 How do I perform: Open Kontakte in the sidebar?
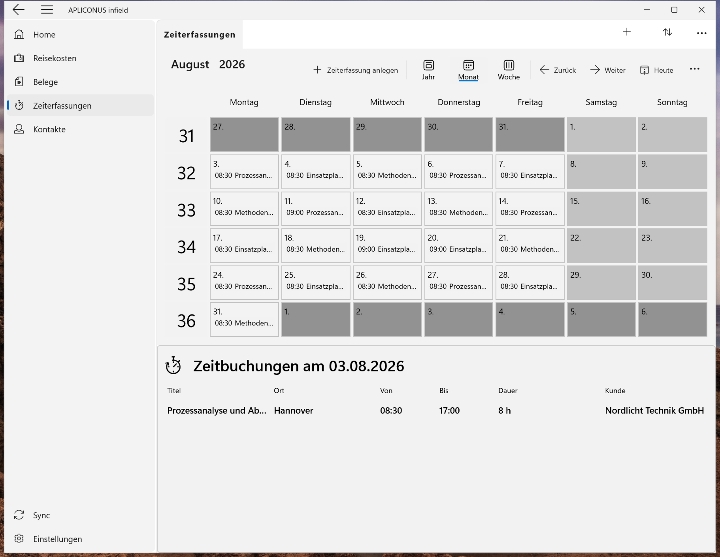tap(80, 129)
